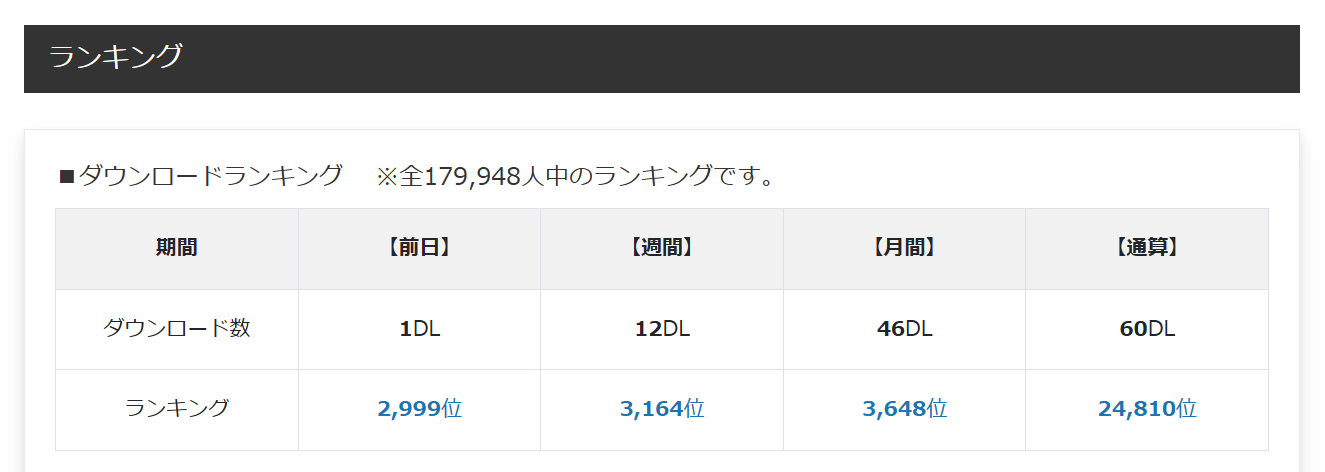
Task: Click the ■ bullet before ダウンロードランキング
Action: [x=68, y=178]
